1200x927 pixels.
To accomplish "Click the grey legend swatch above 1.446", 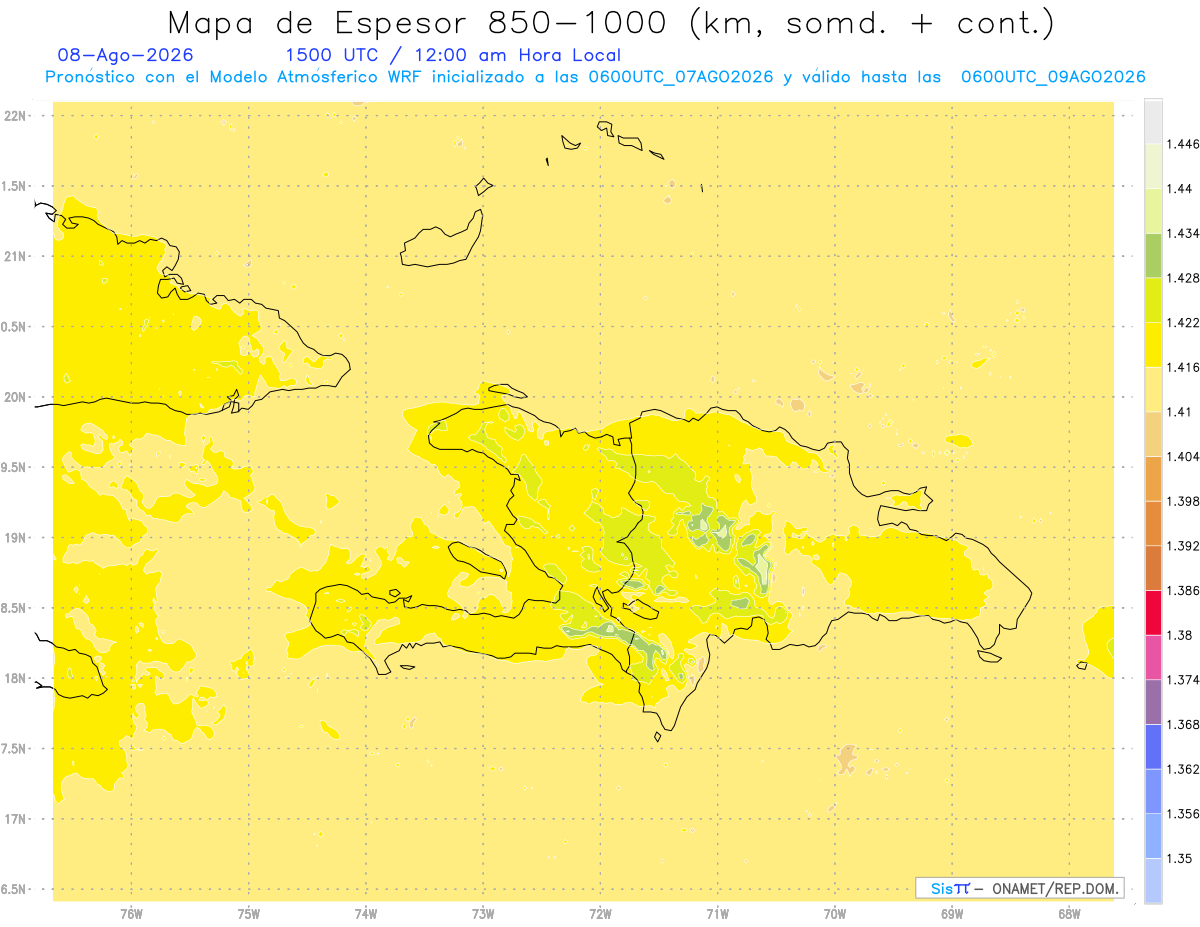I will click(x=1153, y=121).
